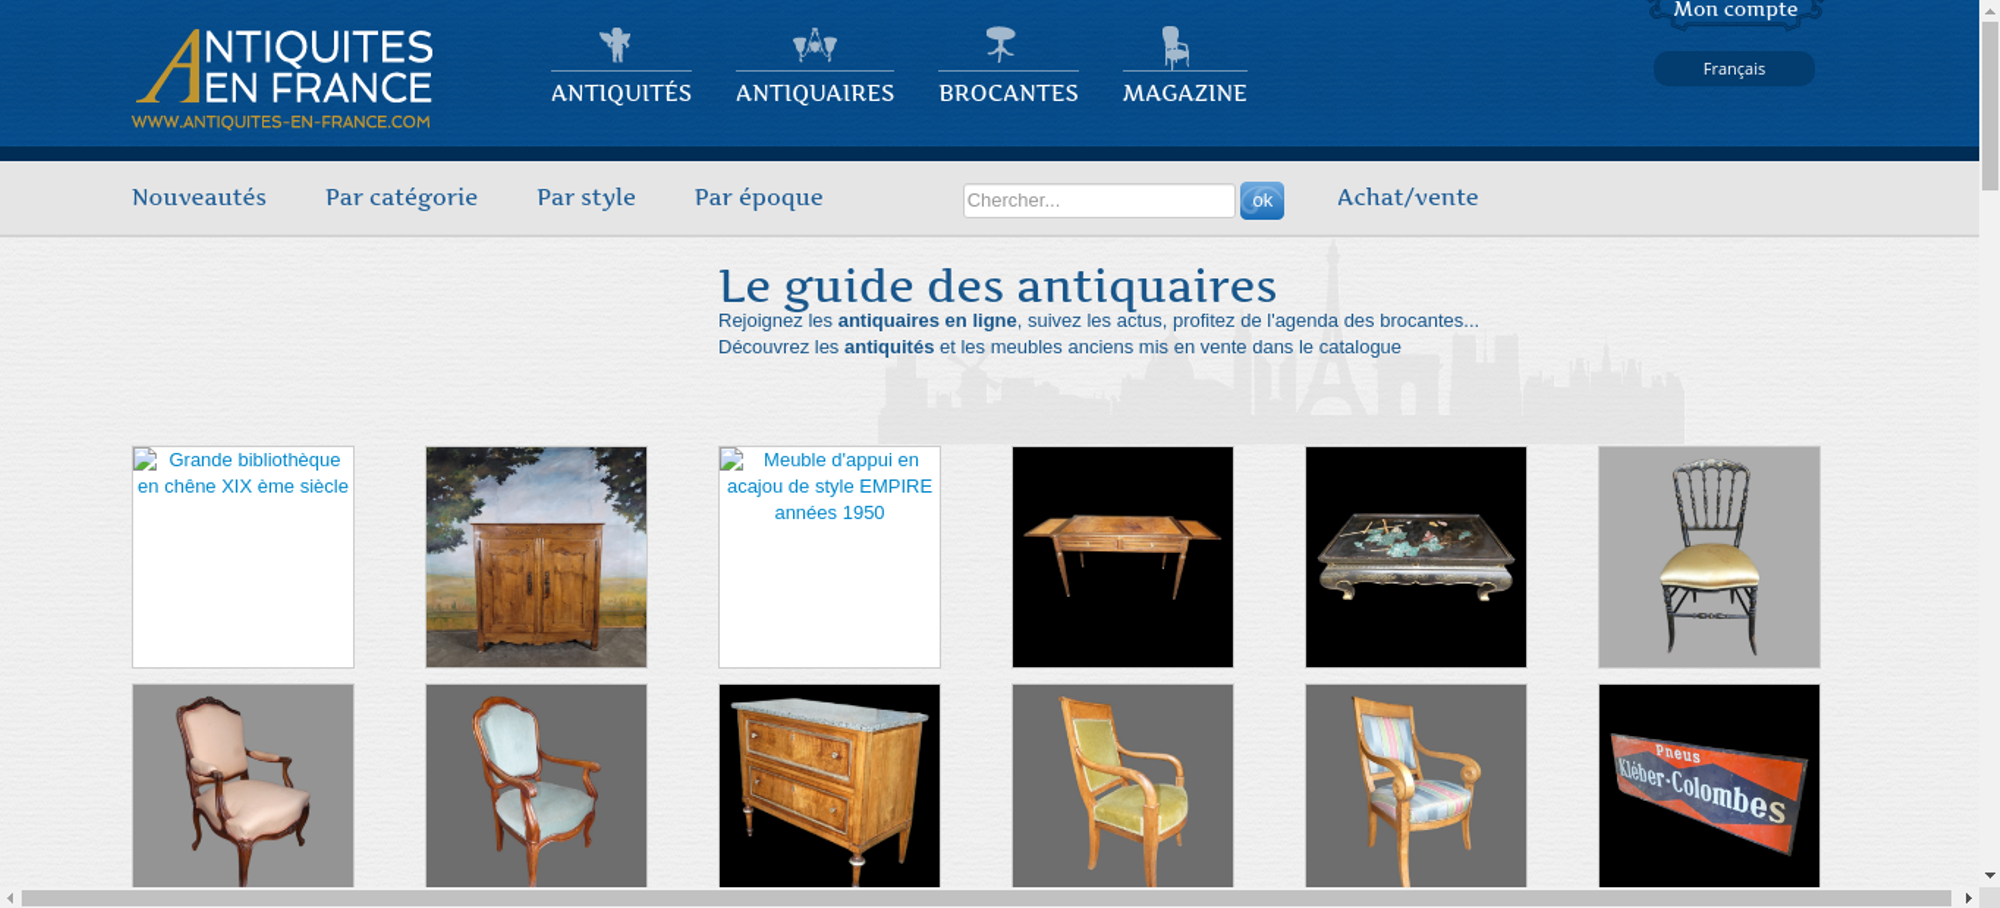
Task: Click the Grande bibliothèque en chêne link
Action: 243,473
